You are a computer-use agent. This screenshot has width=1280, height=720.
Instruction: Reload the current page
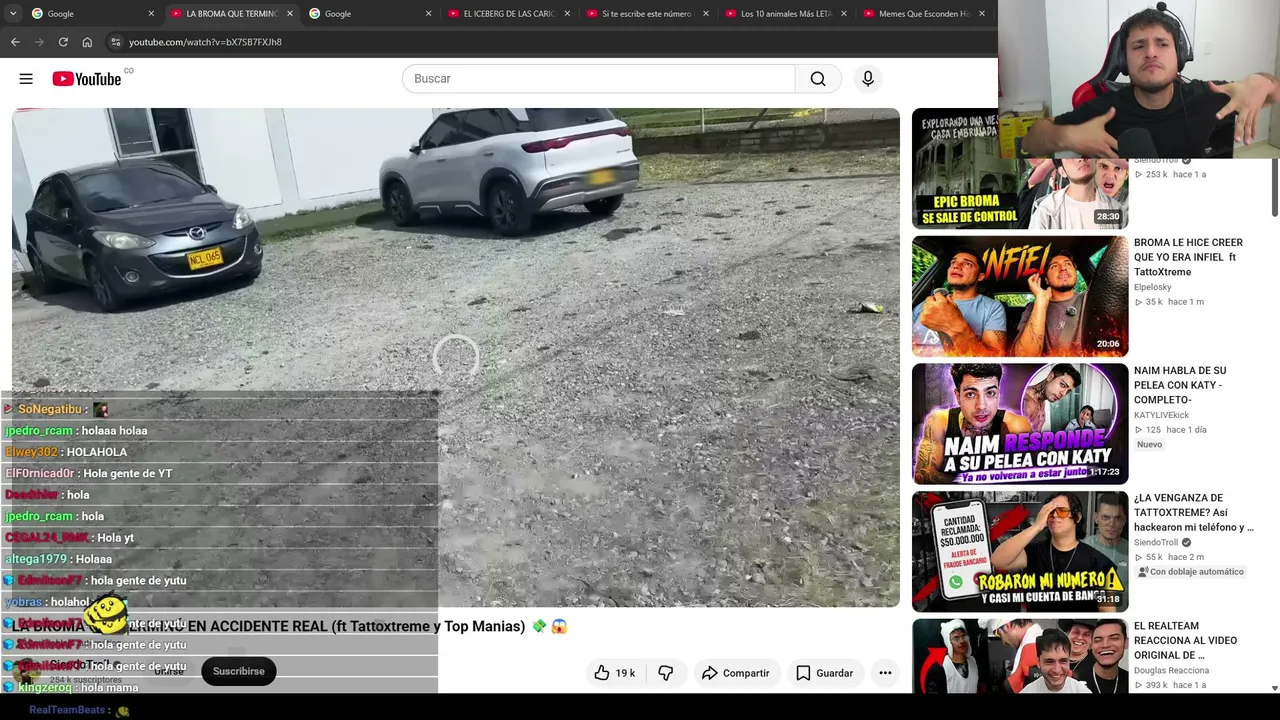click(63, 42)
